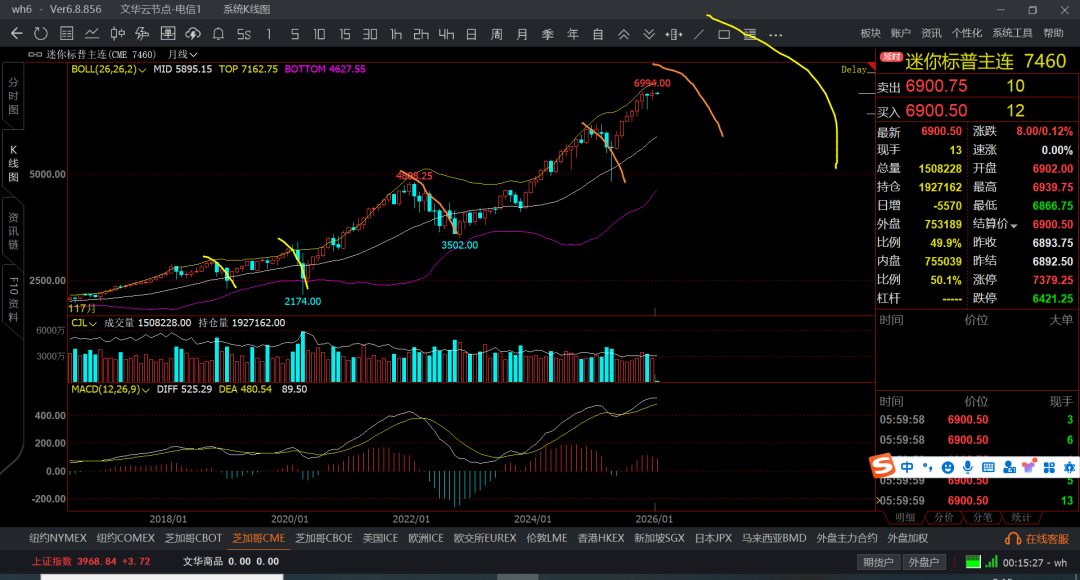Click the signal strength bars icon
Viewport: 1080px width, 580px height.
[x=991, y=562]
